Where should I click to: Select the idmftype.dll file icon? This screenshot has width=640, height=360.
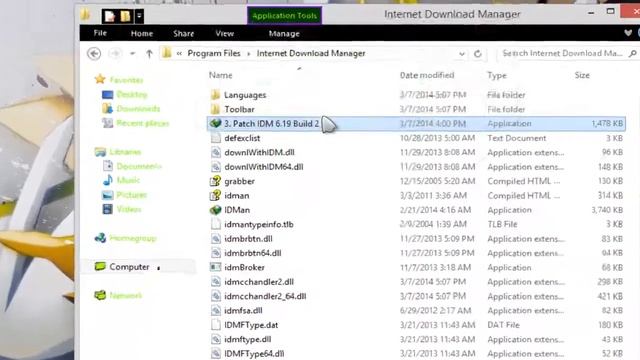coord(216,339)
